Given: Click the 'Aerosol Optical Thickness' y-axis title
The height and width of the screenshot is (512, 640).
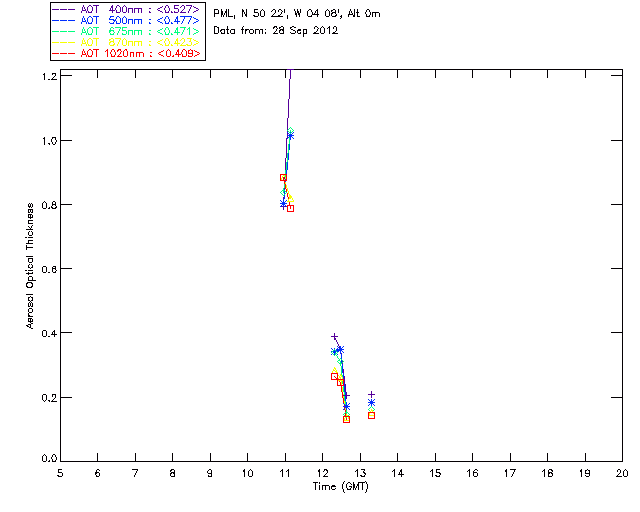Looking at the screenshot, I should click(x=30, y=266).
